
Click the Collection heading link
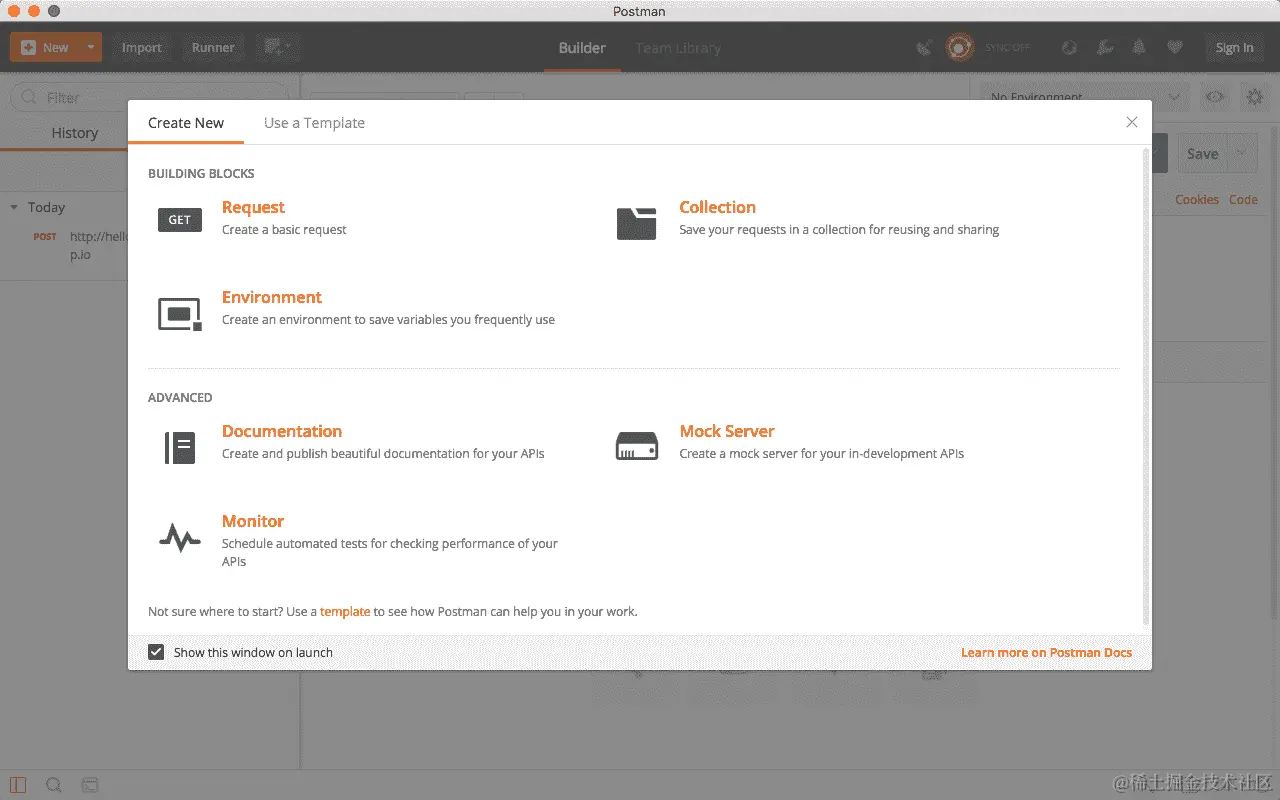click(717, 207)
